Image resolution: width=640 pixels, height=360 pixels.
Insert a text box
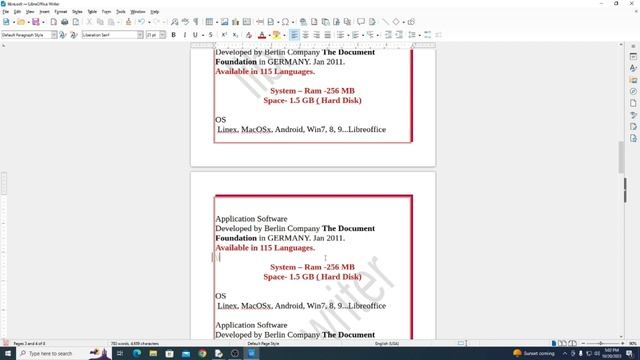[247, 22]
